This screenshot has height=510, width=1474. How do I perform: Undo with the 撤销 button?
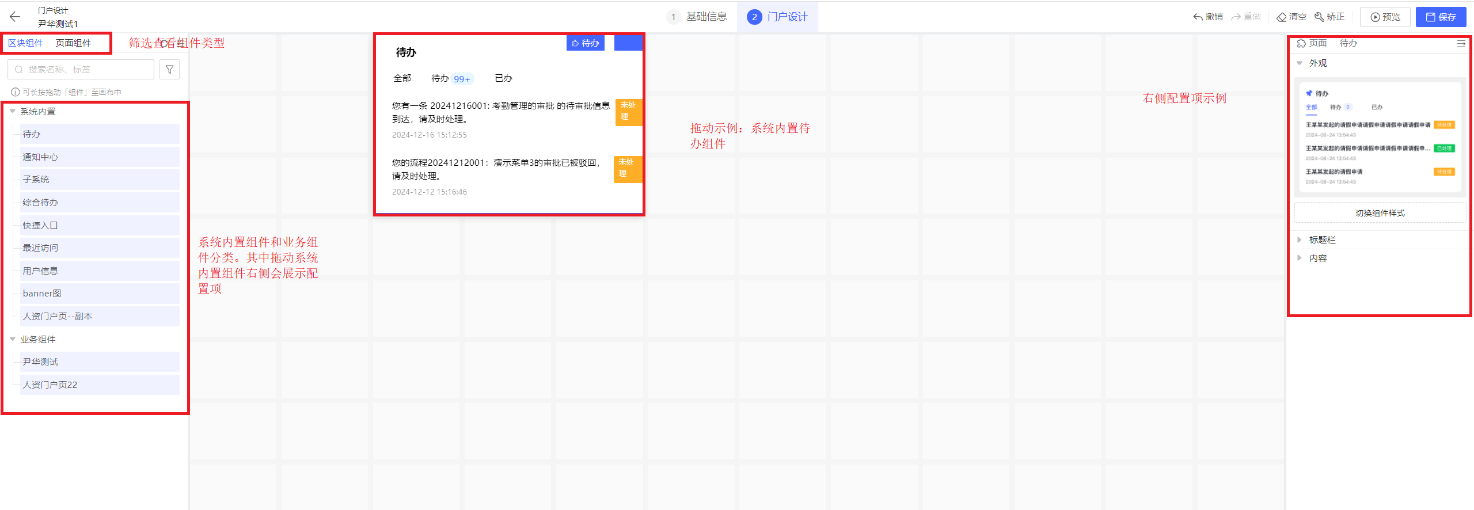point(1208,17)
